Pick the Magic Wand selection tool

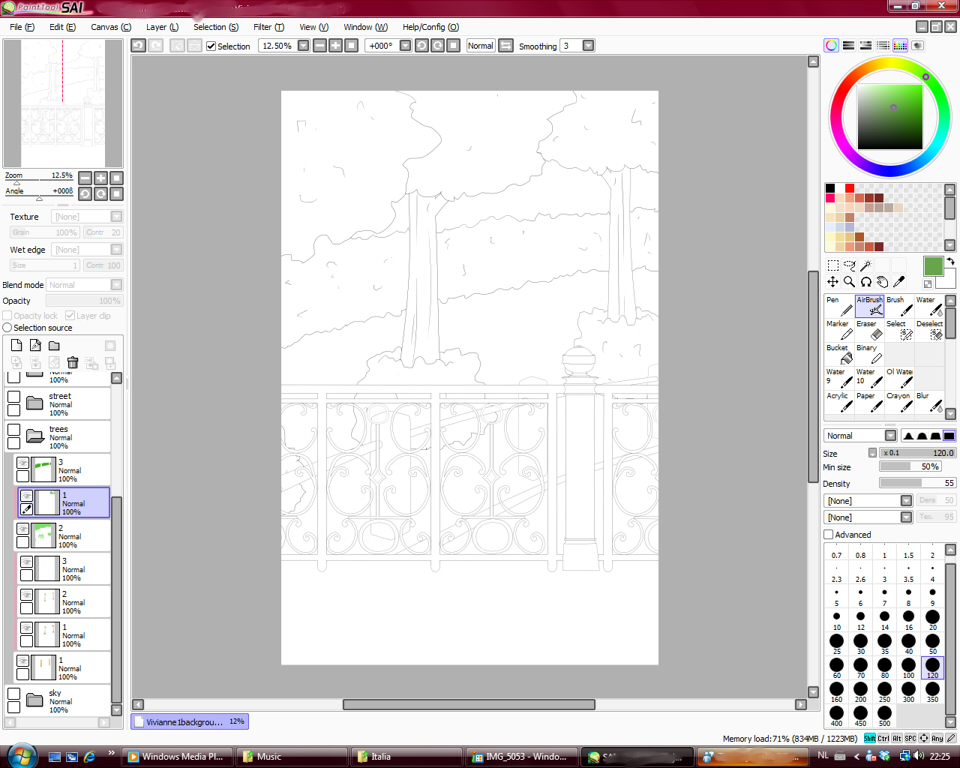pyautogui.click(x=866, y=266)
